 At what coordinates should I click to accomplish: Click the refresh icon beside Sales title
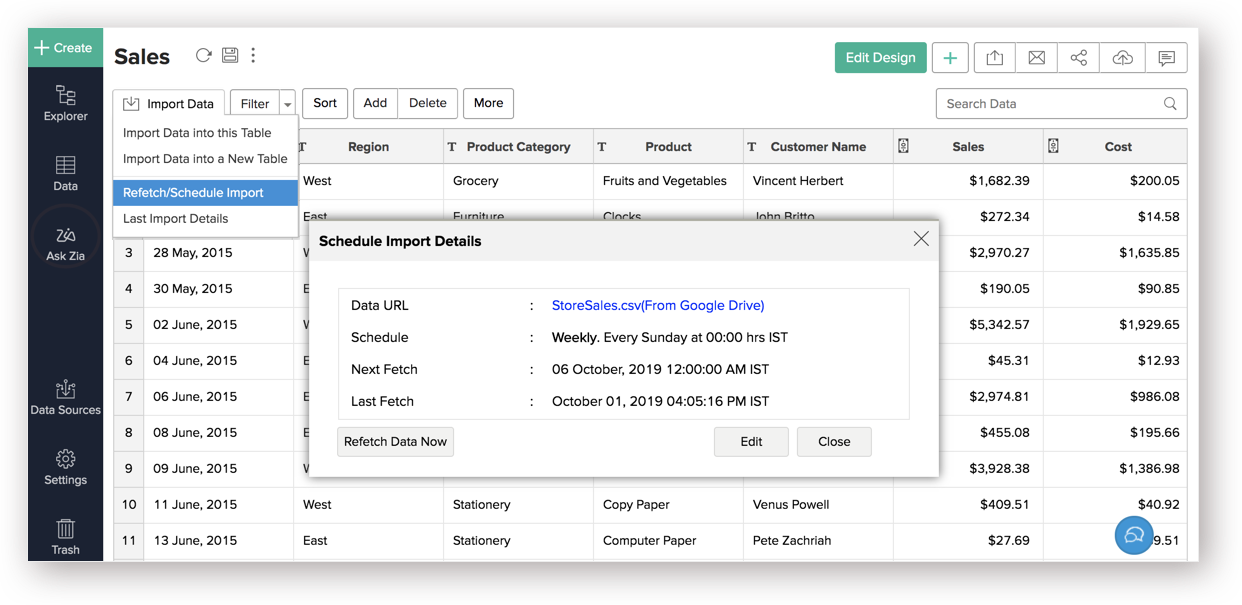pyautogui.click(x=203, y=56)
